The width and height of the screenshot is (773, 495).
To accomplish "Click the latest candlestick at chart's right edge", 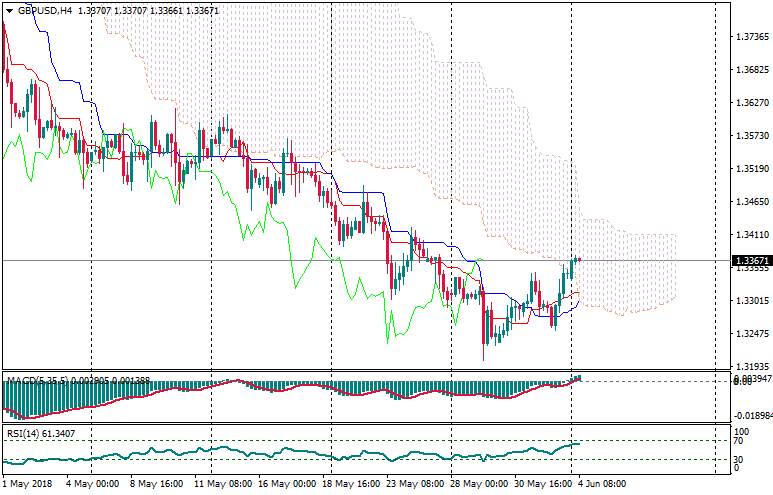I will tap(577, 260).
